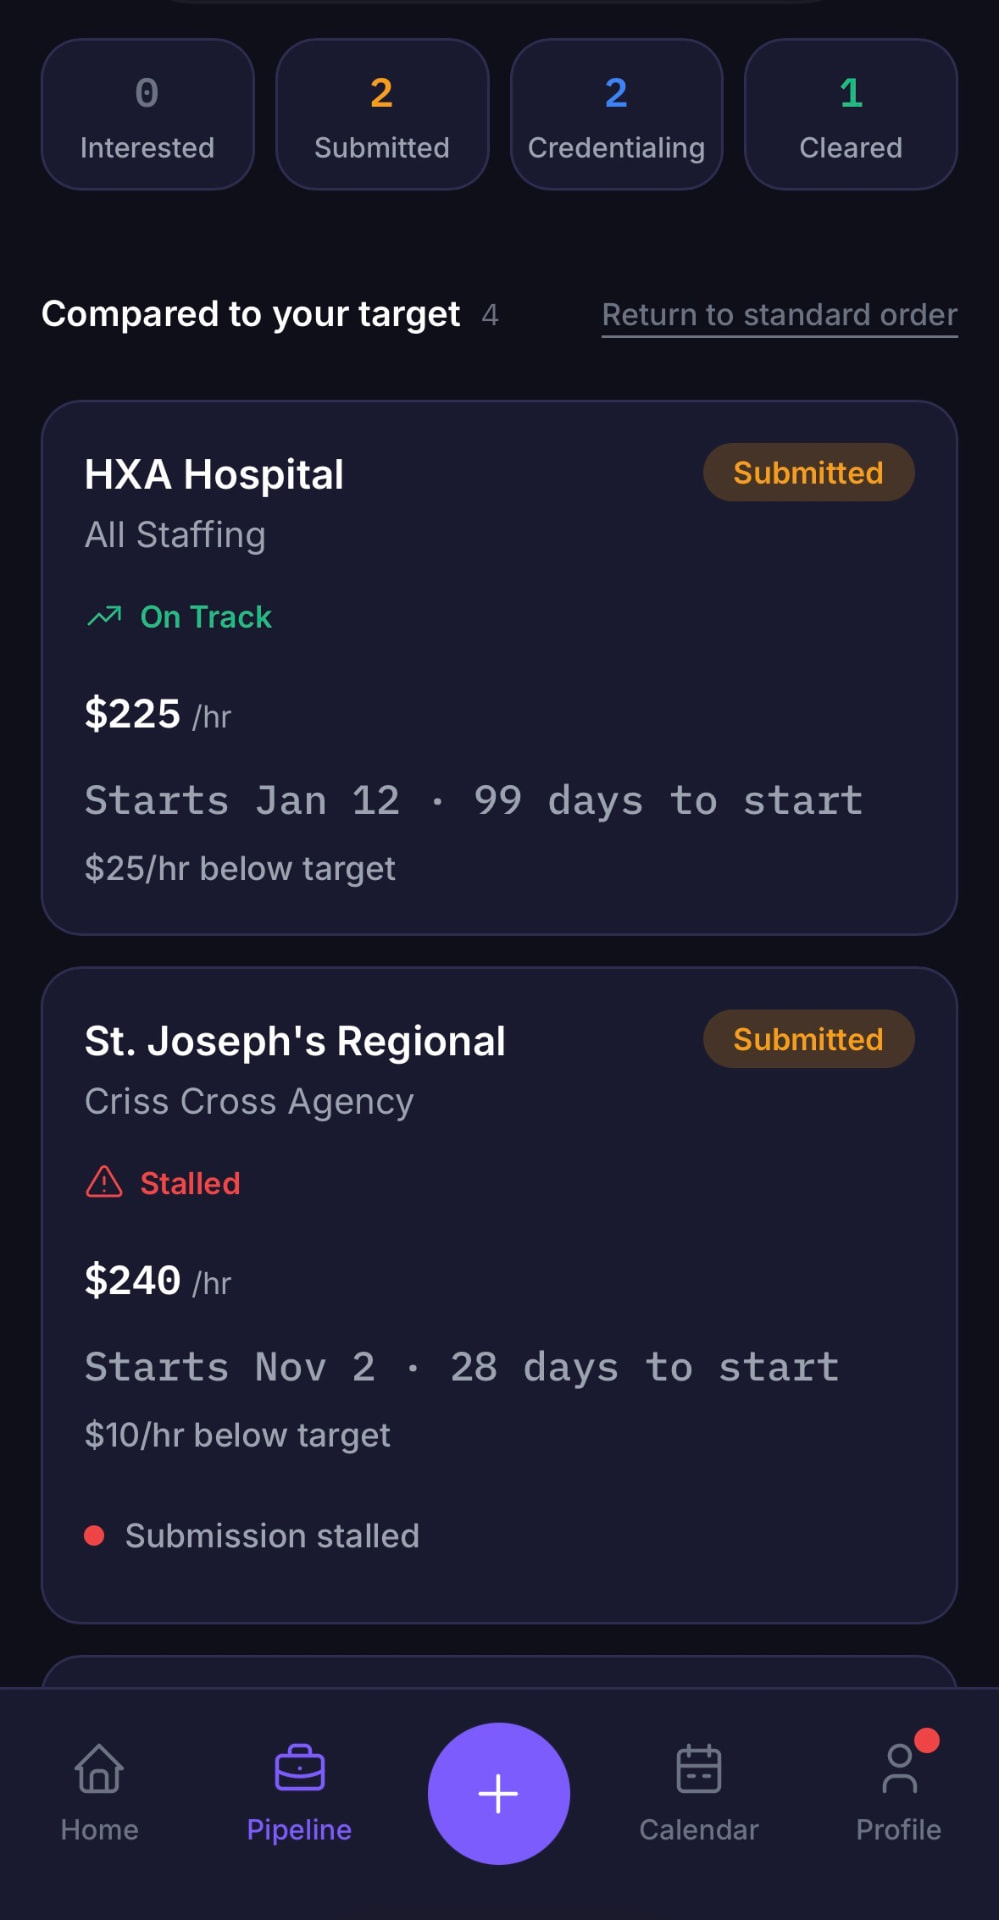Open the HXA Hospital card
The image size is (999, 1920).
499,668
